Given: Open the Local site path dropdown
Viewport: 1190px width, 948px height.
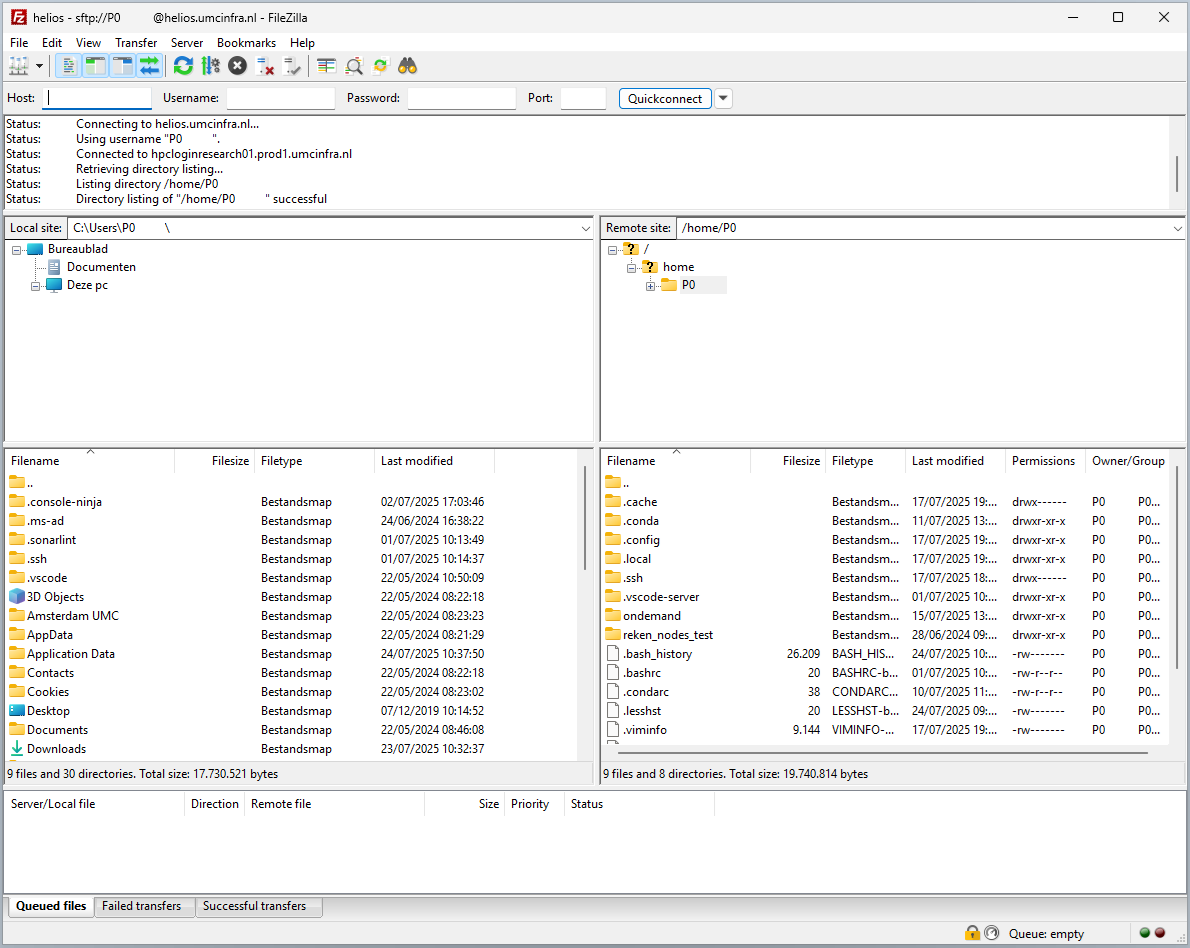Looking at the screenshot, I should 585,228.
